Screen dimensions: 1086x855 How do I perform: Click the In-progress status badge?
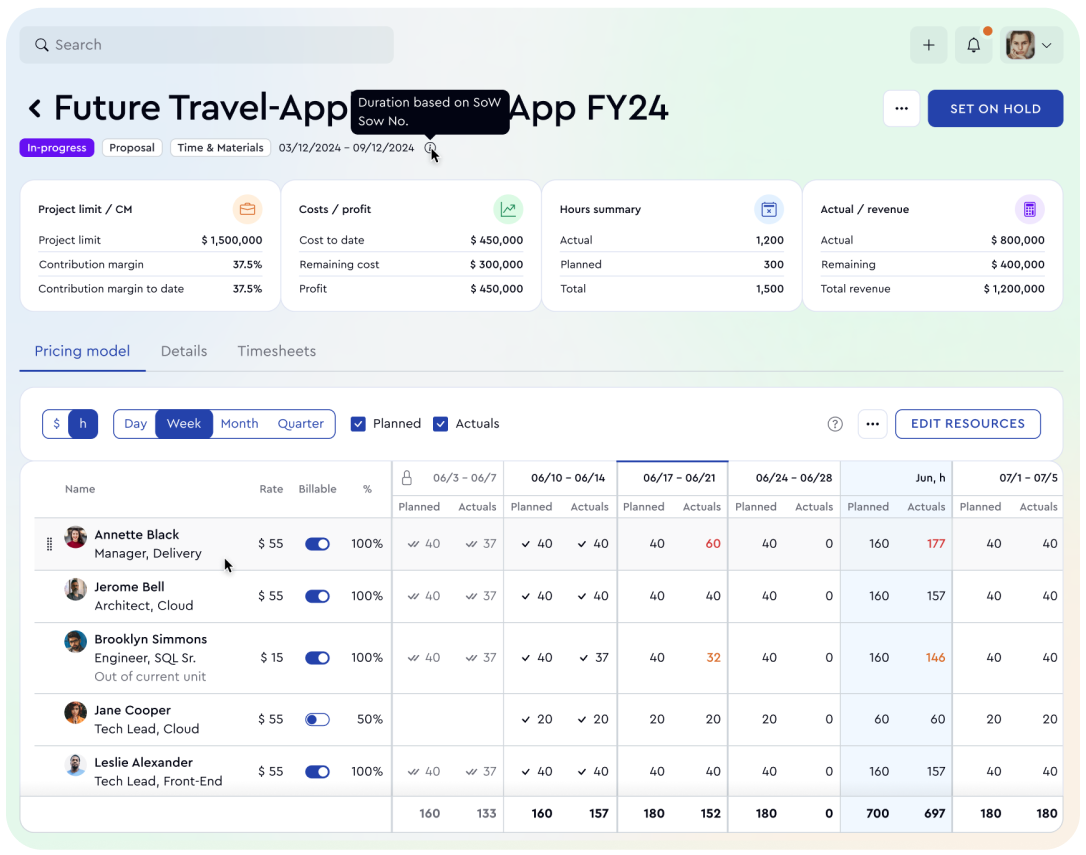[x=57, y=148]
